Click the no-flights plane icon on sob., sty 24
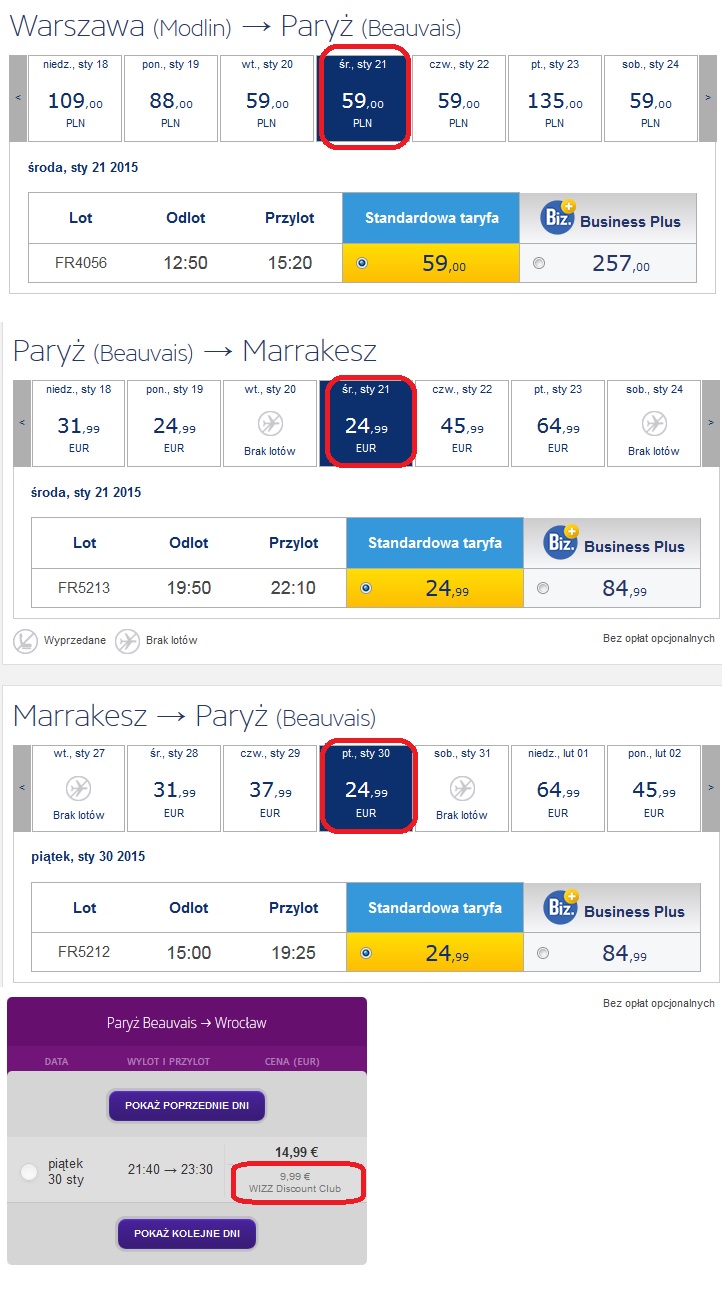This screenshot has width=723, height=1290. [654, 424]
